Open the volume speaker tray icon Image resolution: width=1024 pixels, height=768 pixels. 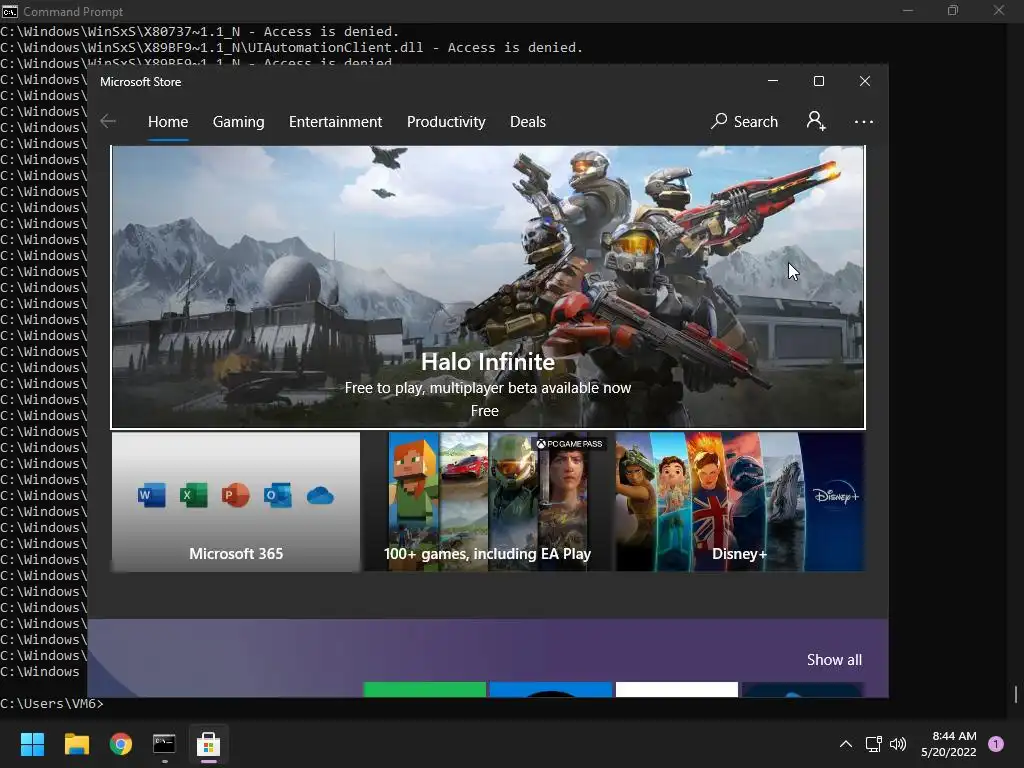click(898, 744)
